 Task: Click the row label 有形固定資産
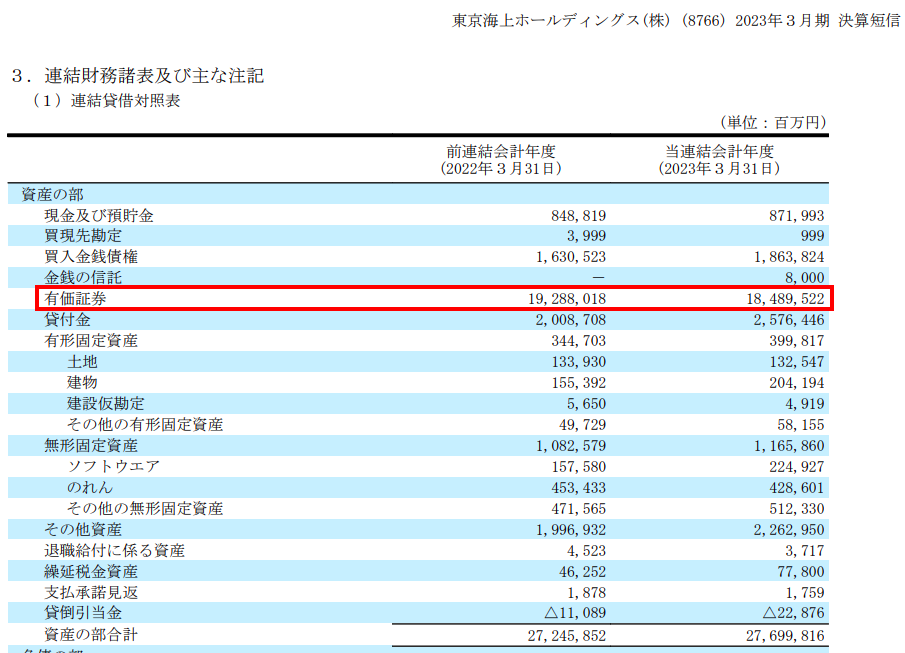[91, 341]
